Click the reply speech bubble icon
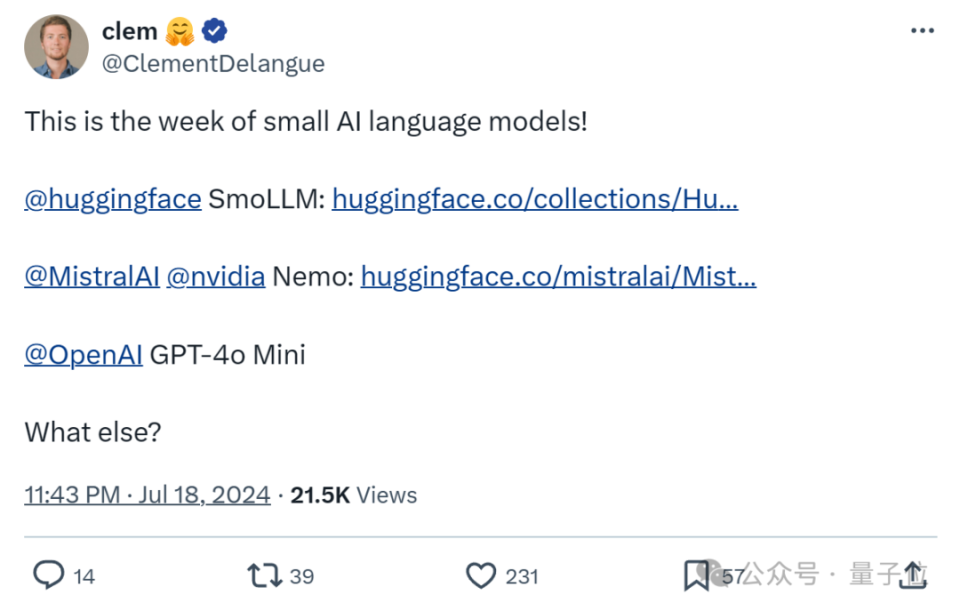The width and height of the screenshot is (960, 612). [48, 575]
